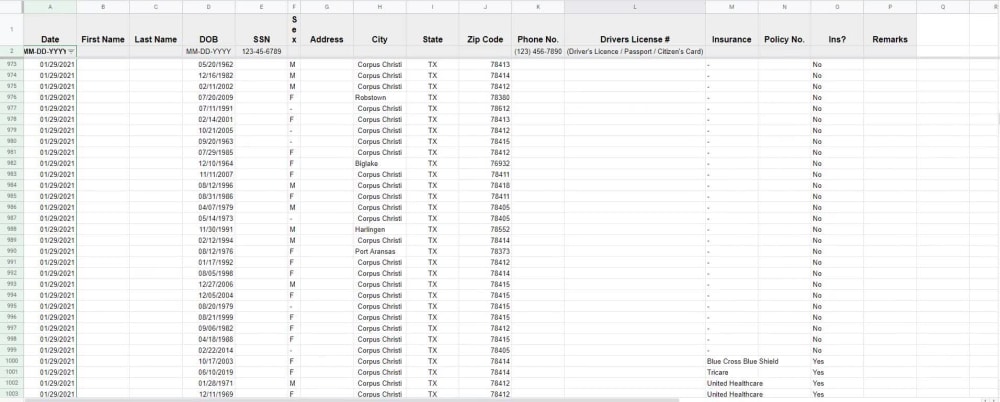Select column A header
The width and height of the screenshot is (1000, 402).
point(50,6)
